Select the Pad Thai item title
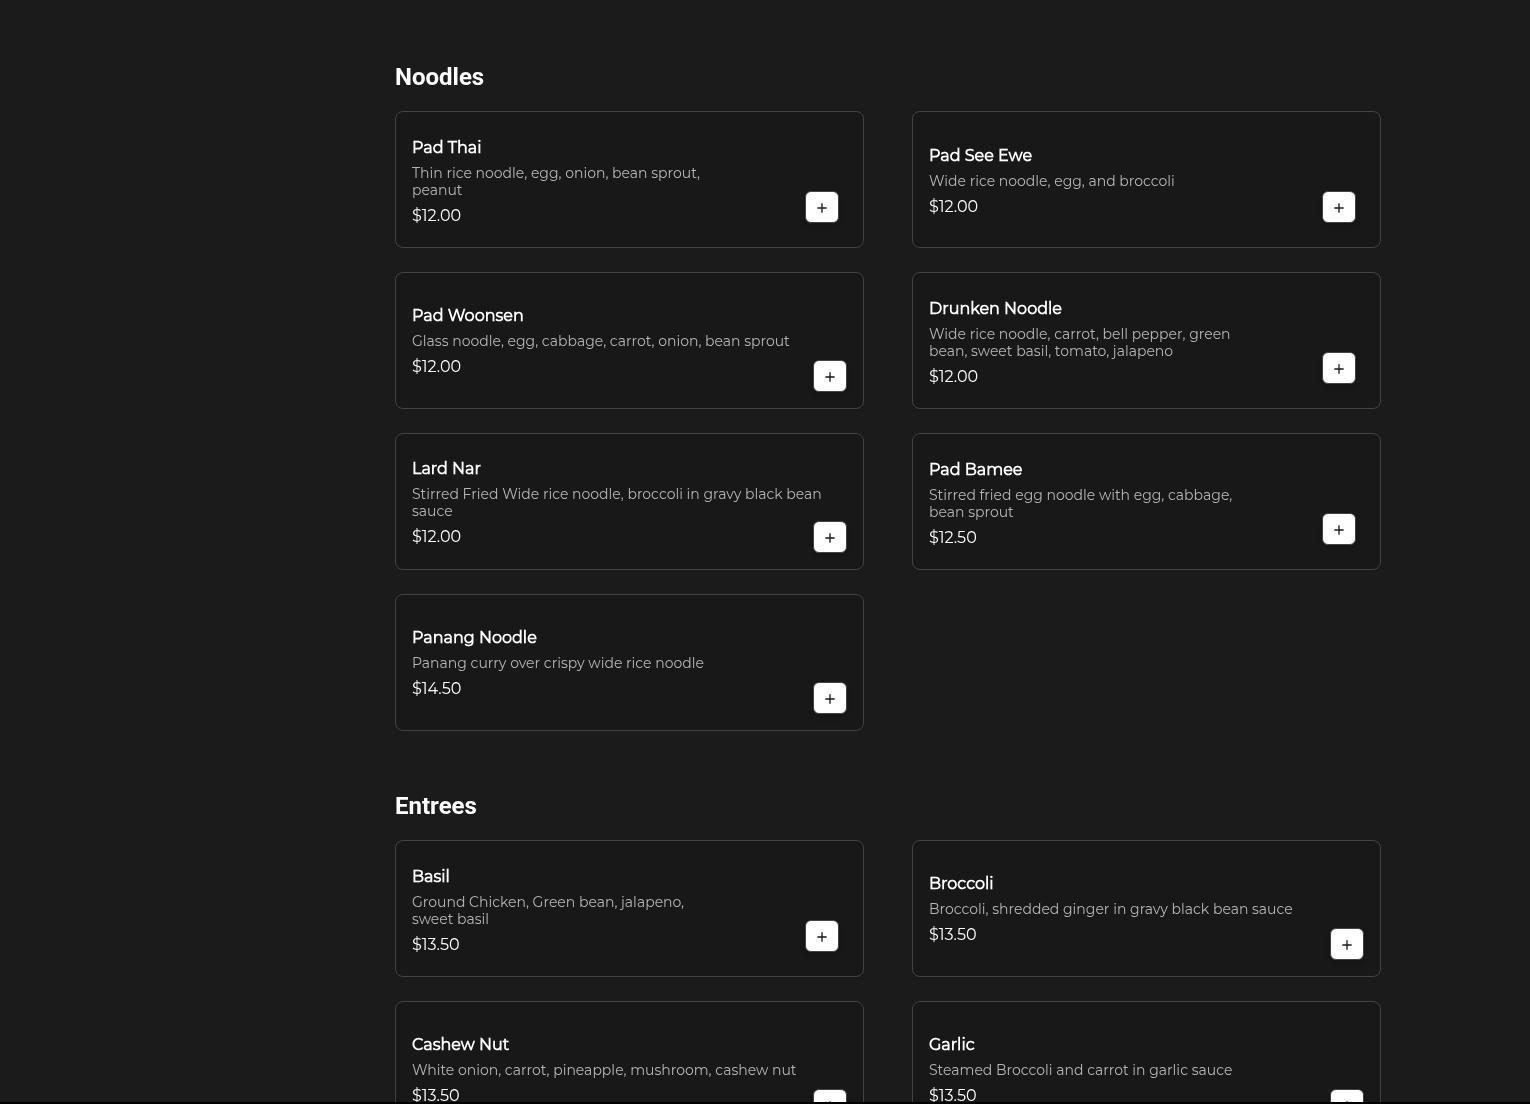The height and width of the screenshot is (1104, 1530). click(446, 147)
